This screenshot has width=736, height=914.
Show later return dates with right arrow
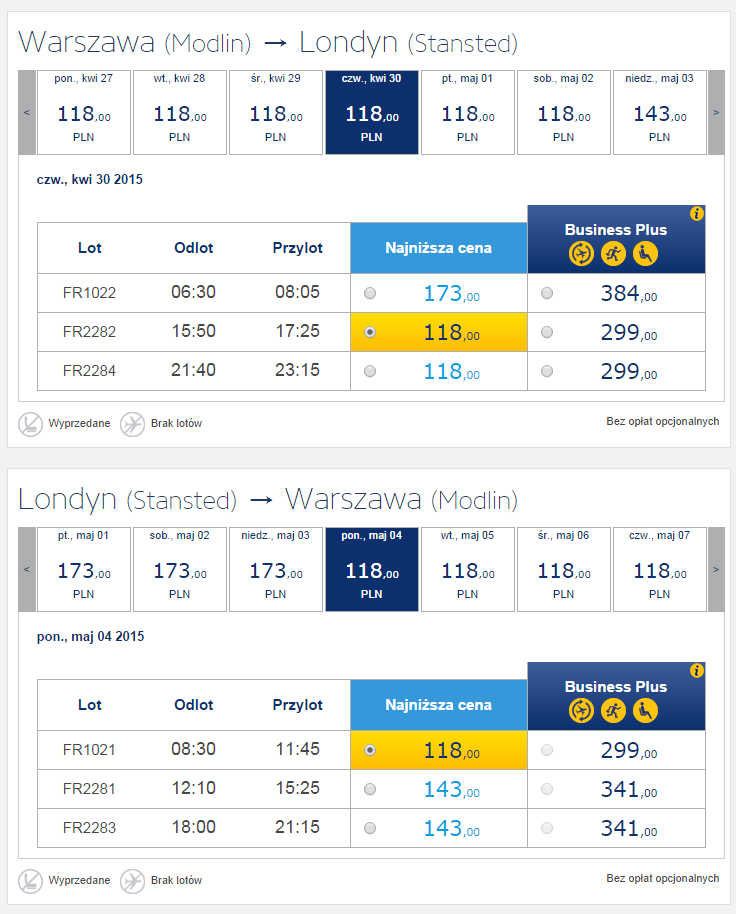coord(716,570)
